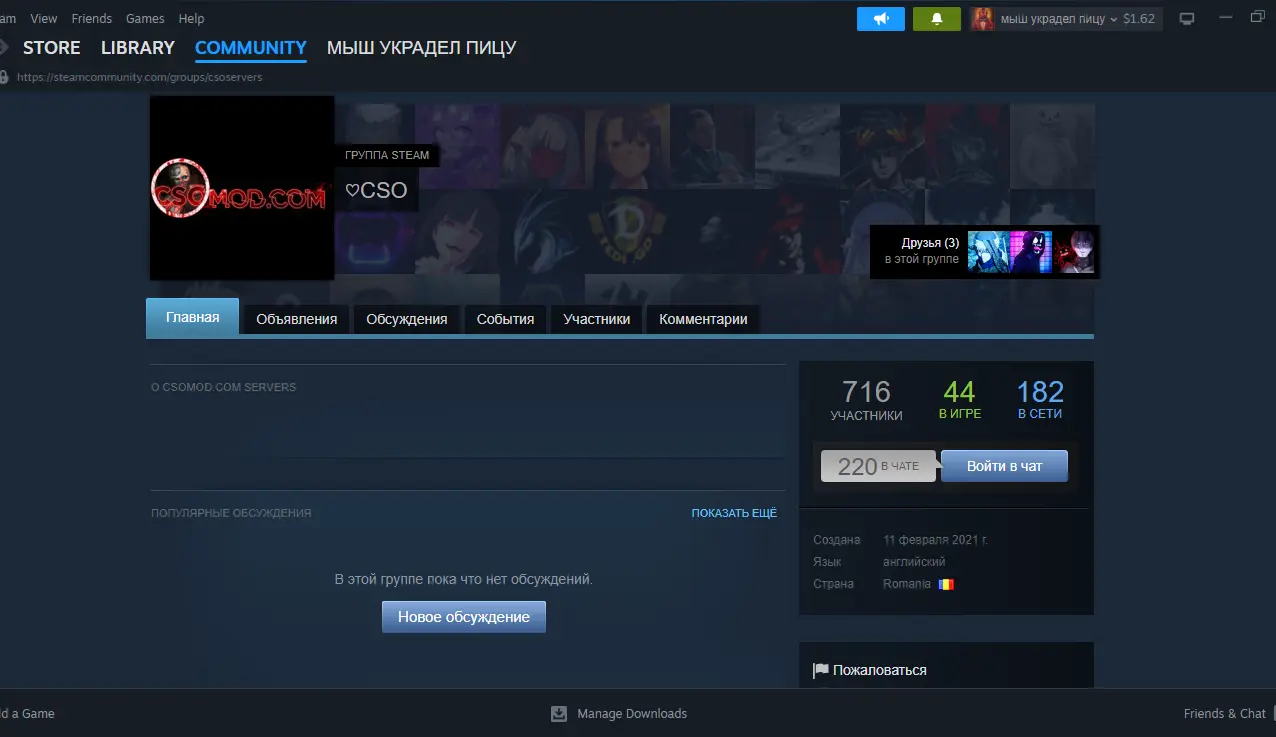The height and width of the screenshot is (737, 1276).
Task: Click the 220 В ЧАТЕ counter
Action: (878, 466)
